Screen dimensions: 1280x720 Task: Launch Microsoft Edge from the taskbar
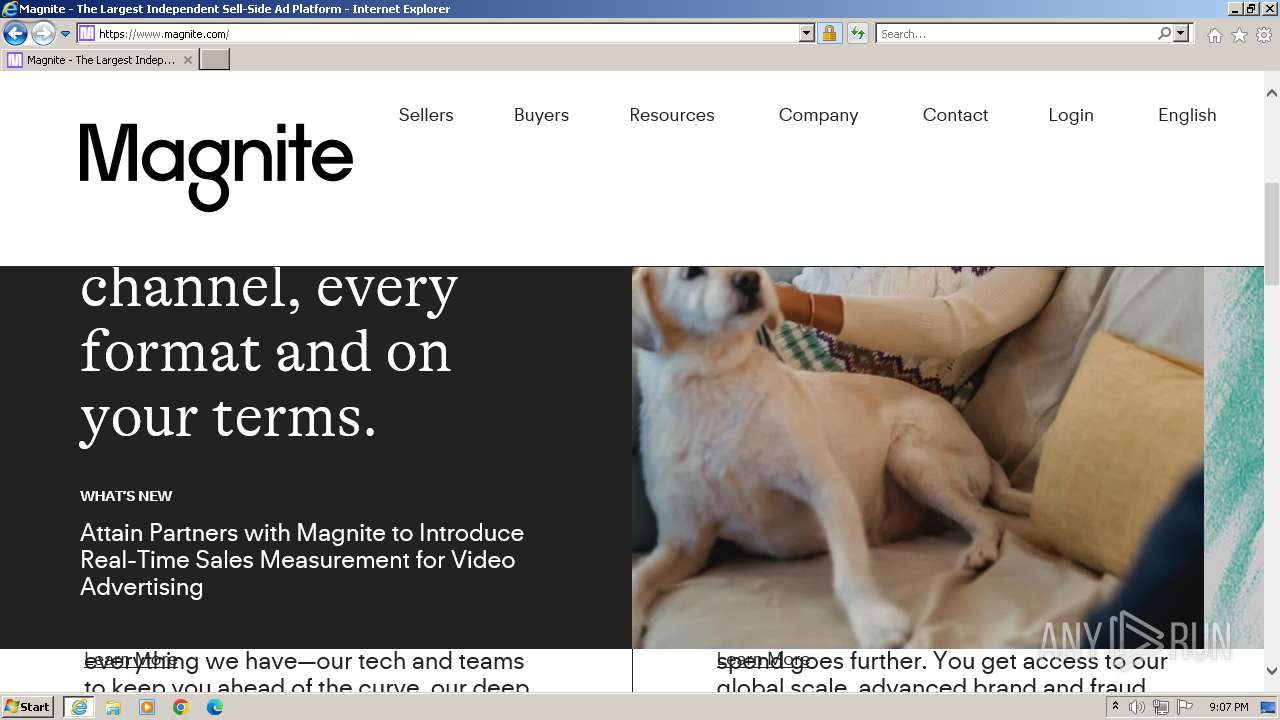click(x=215, y=707)
